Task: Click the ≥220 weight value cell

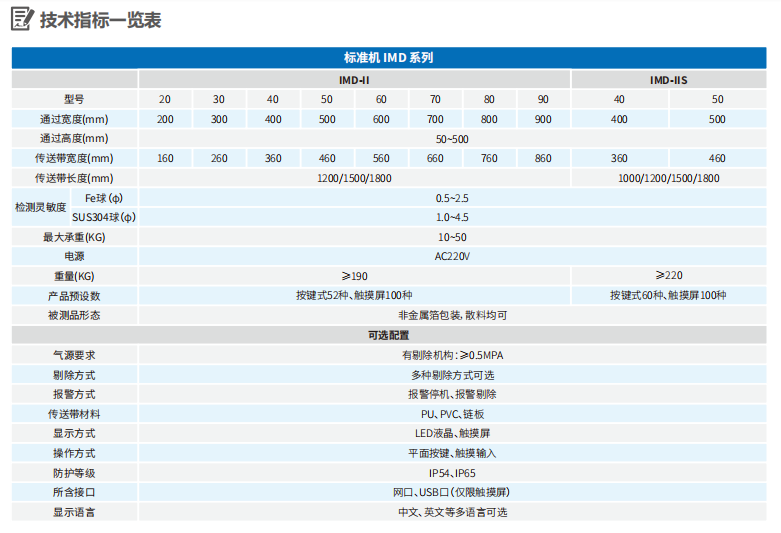Action: (x=668, y=276)
